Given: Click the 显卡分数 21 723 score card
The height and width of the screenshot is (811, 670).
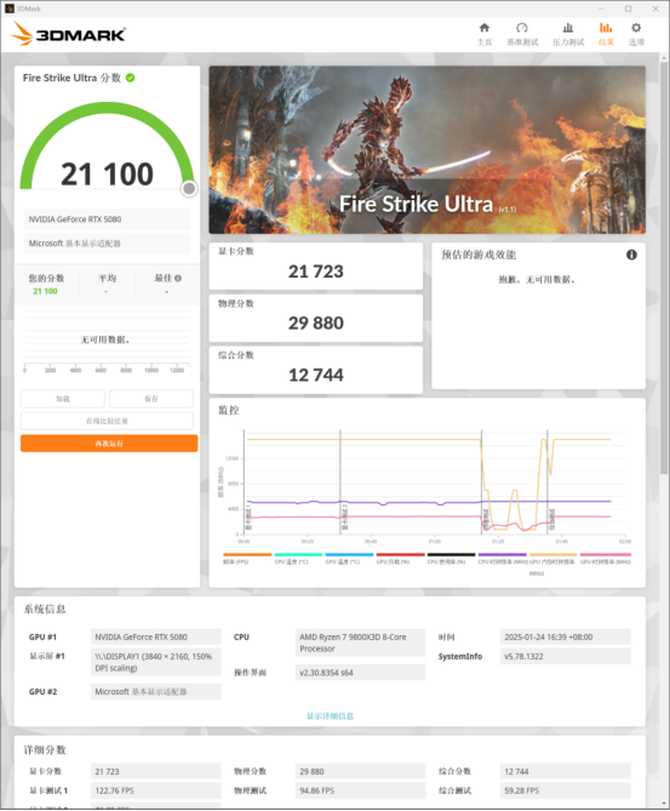Looking at the screenshot, I should tap(316, 266).
